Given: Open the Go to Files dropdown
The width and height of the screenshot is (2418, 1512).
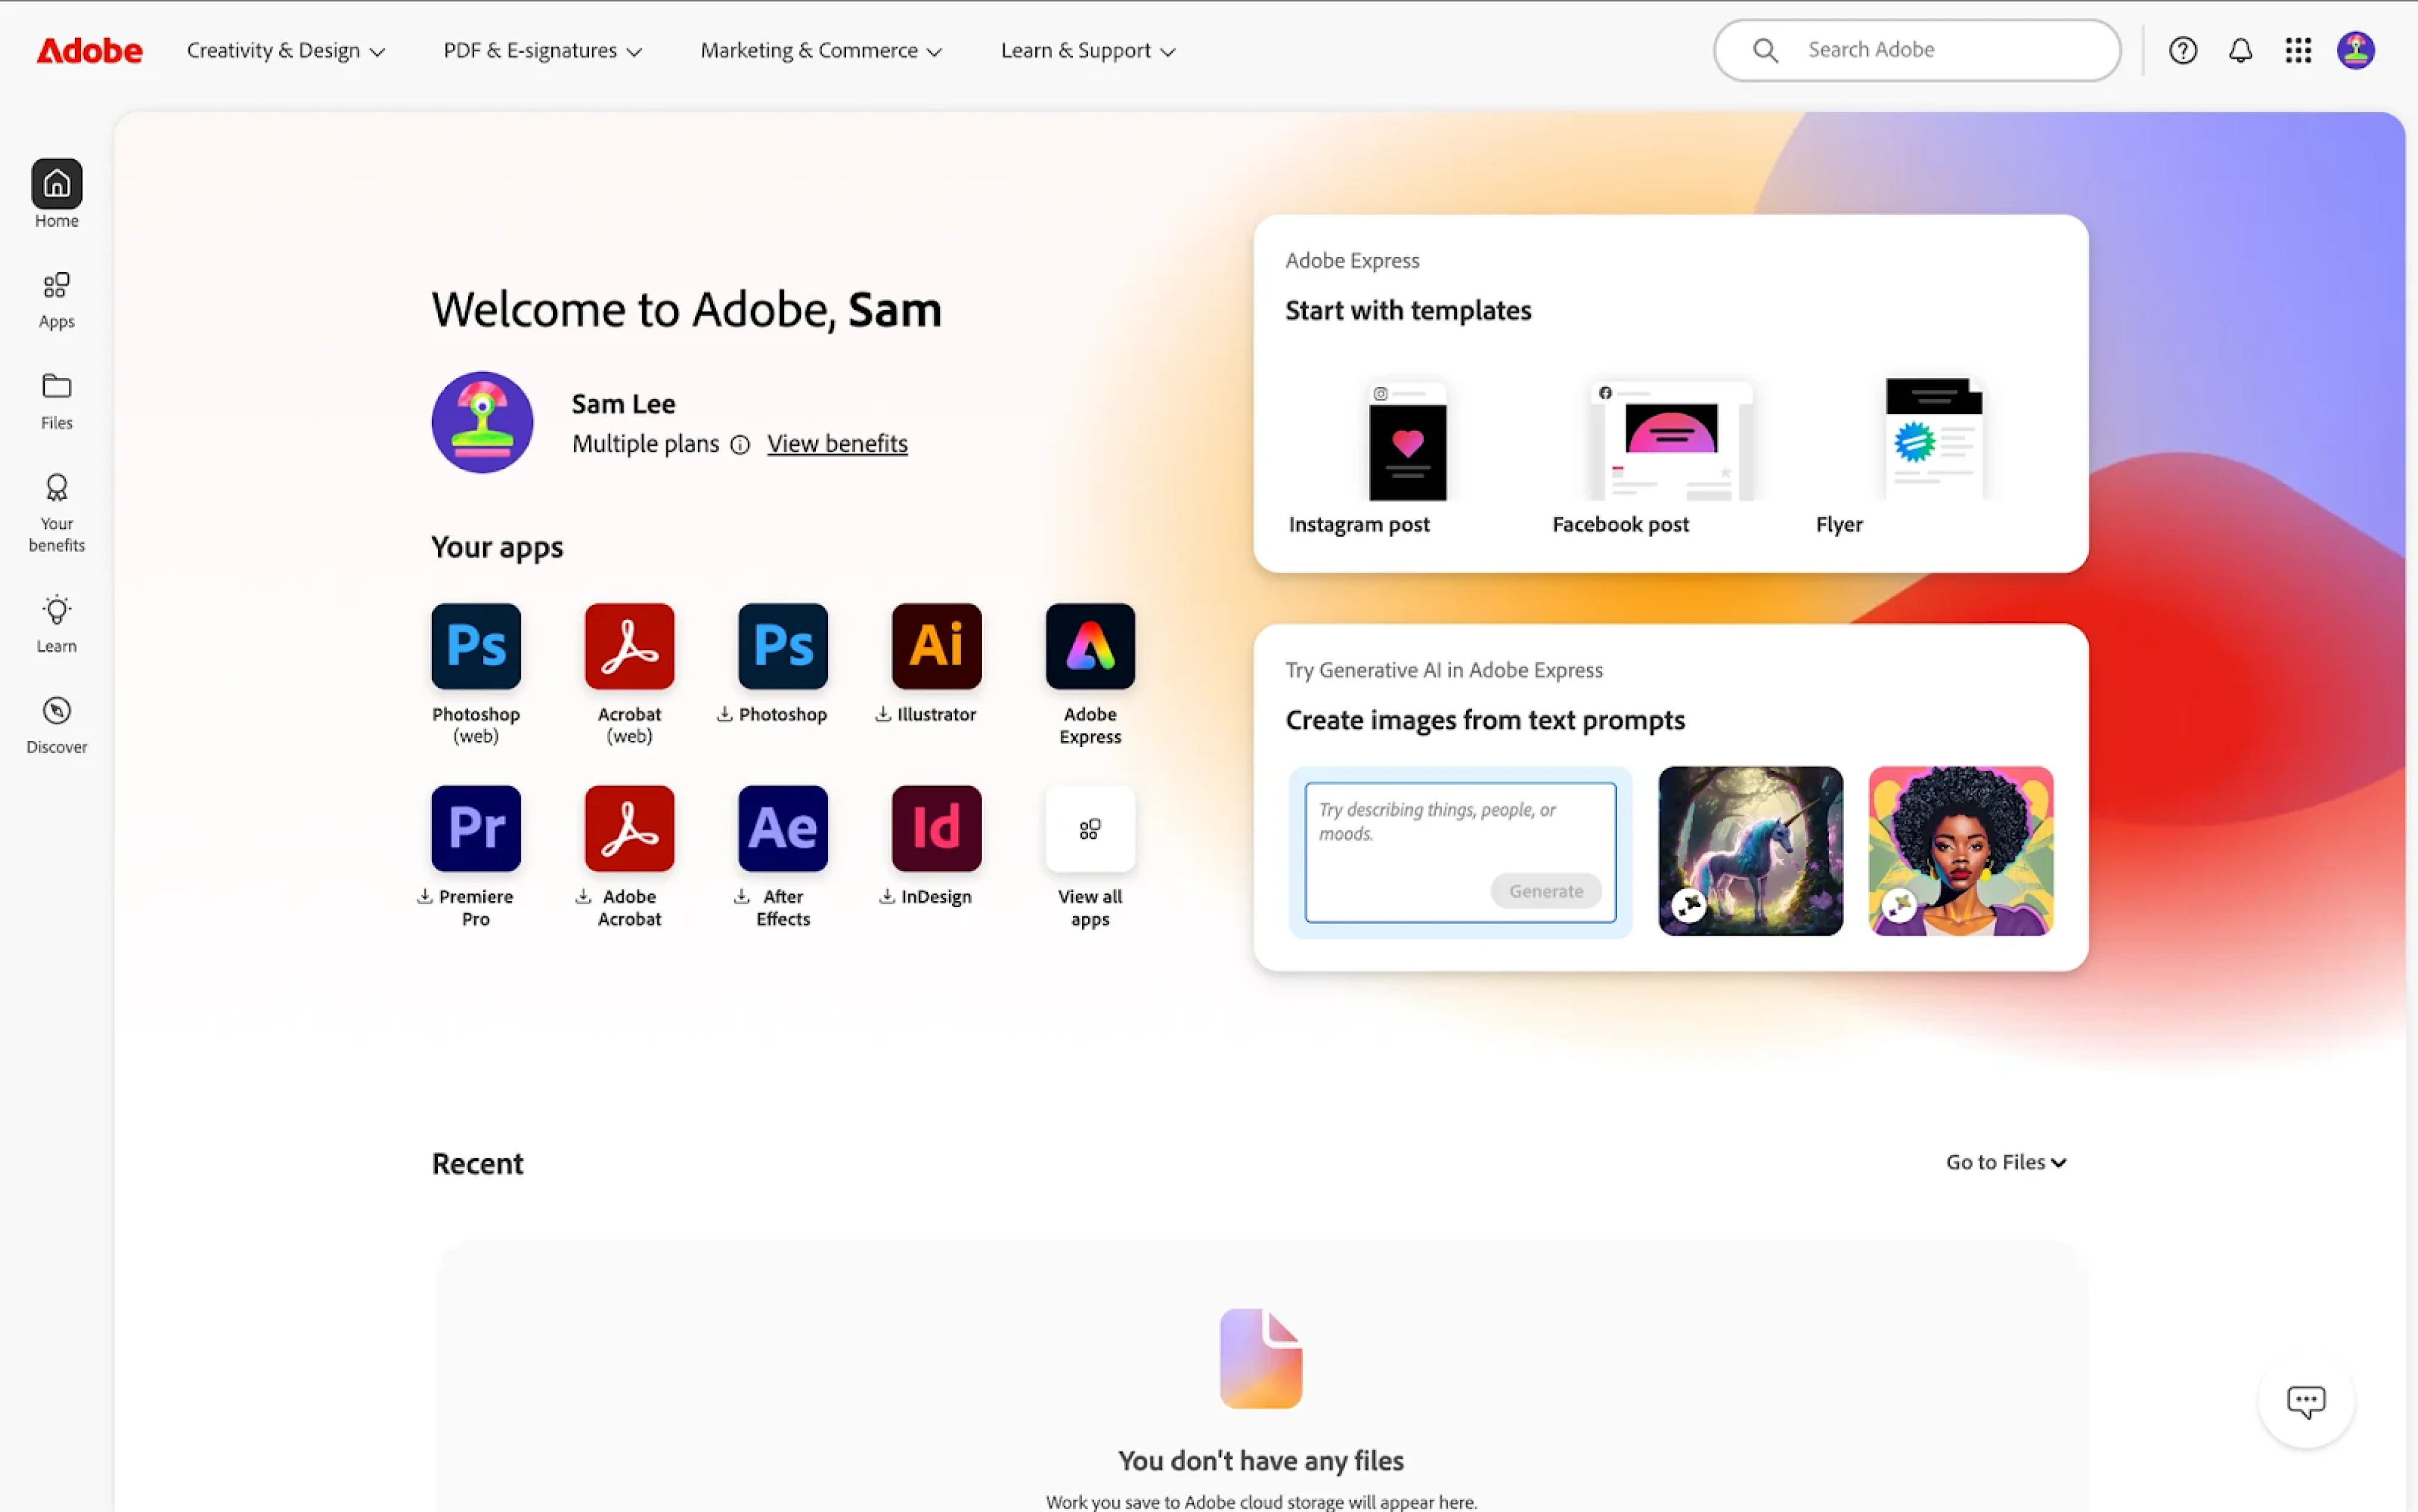Looking at the screenshot, I should (2005, 1161).
